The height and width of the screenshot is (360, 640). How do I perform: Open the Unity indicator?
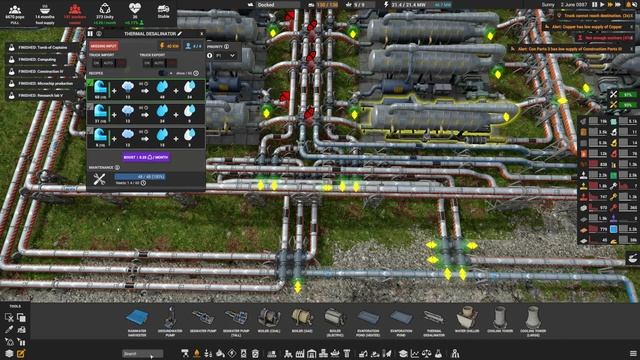pyautogui.click(x=105, y=9)
